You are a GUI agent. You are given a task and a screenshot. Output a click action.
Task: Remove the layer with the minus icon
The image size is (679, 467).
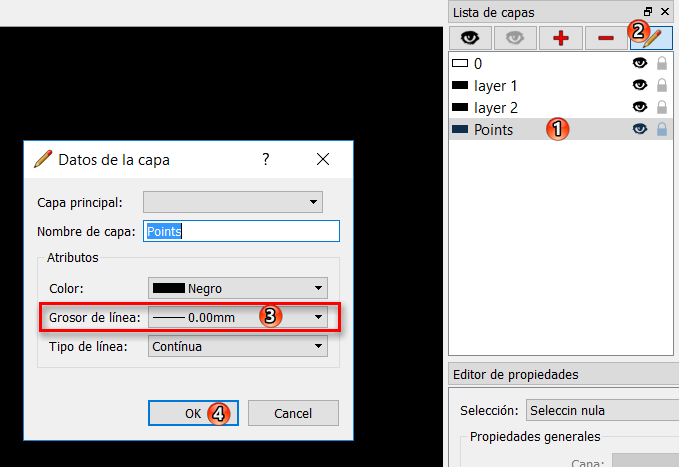tap(605, 38)
